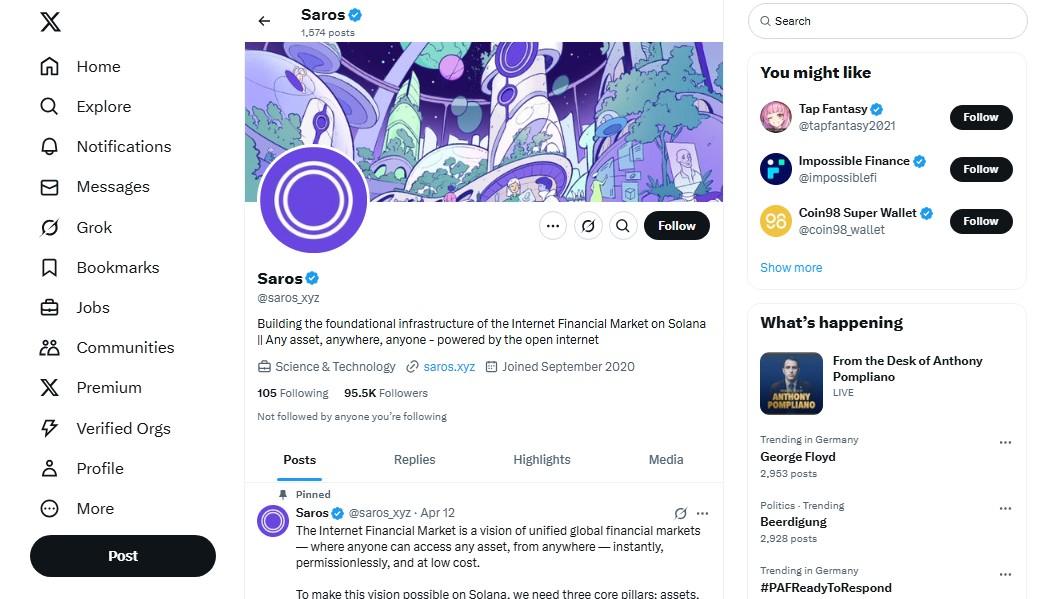Click the profile search magnifier icon
This screenshot has height=599, width=1040.
point(623,226)
